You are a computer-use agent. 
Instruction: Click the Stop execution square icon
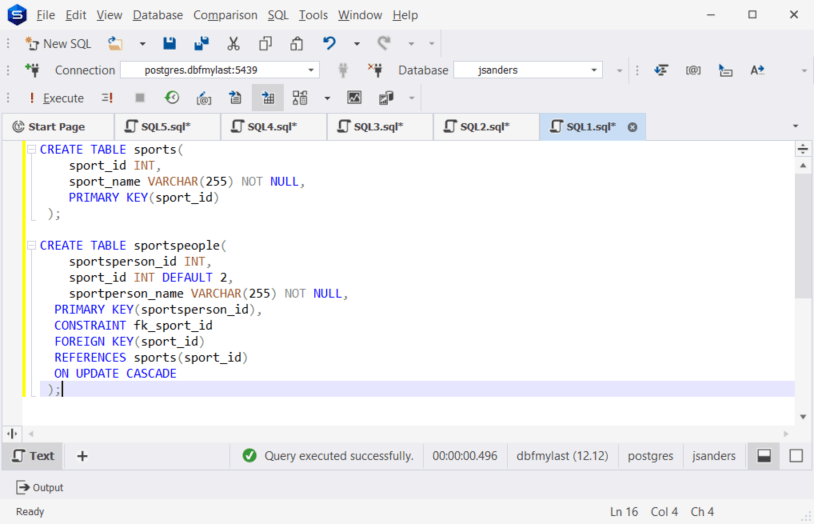pos(140,98)
